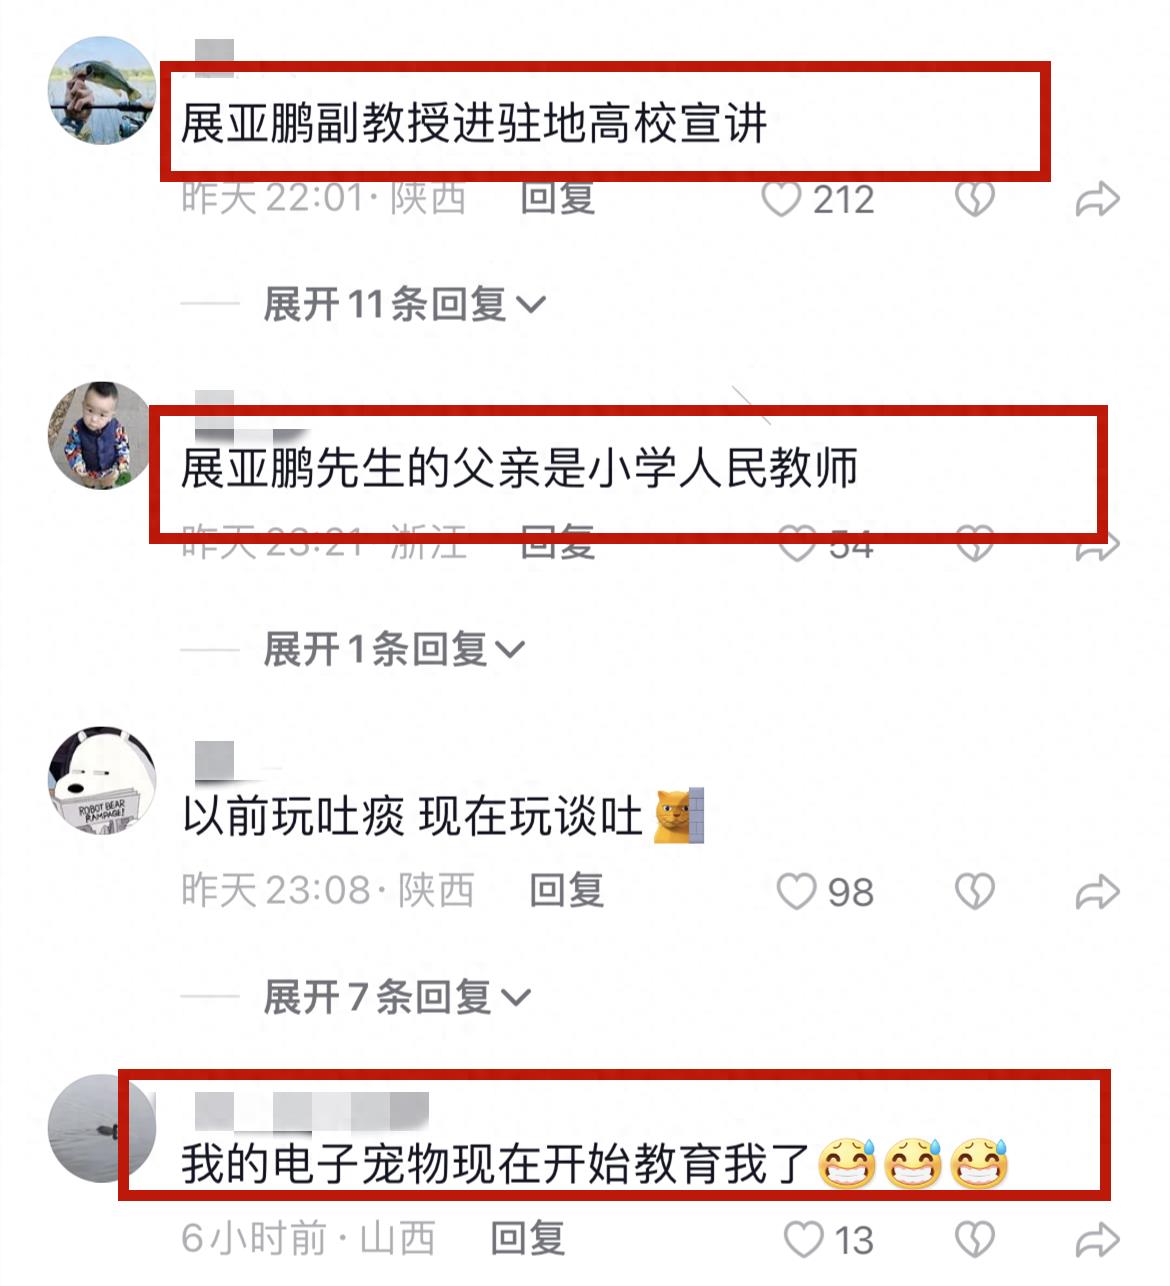
Task: Like the 山西 comment with 13 likes
Action: coord(804,1240)
